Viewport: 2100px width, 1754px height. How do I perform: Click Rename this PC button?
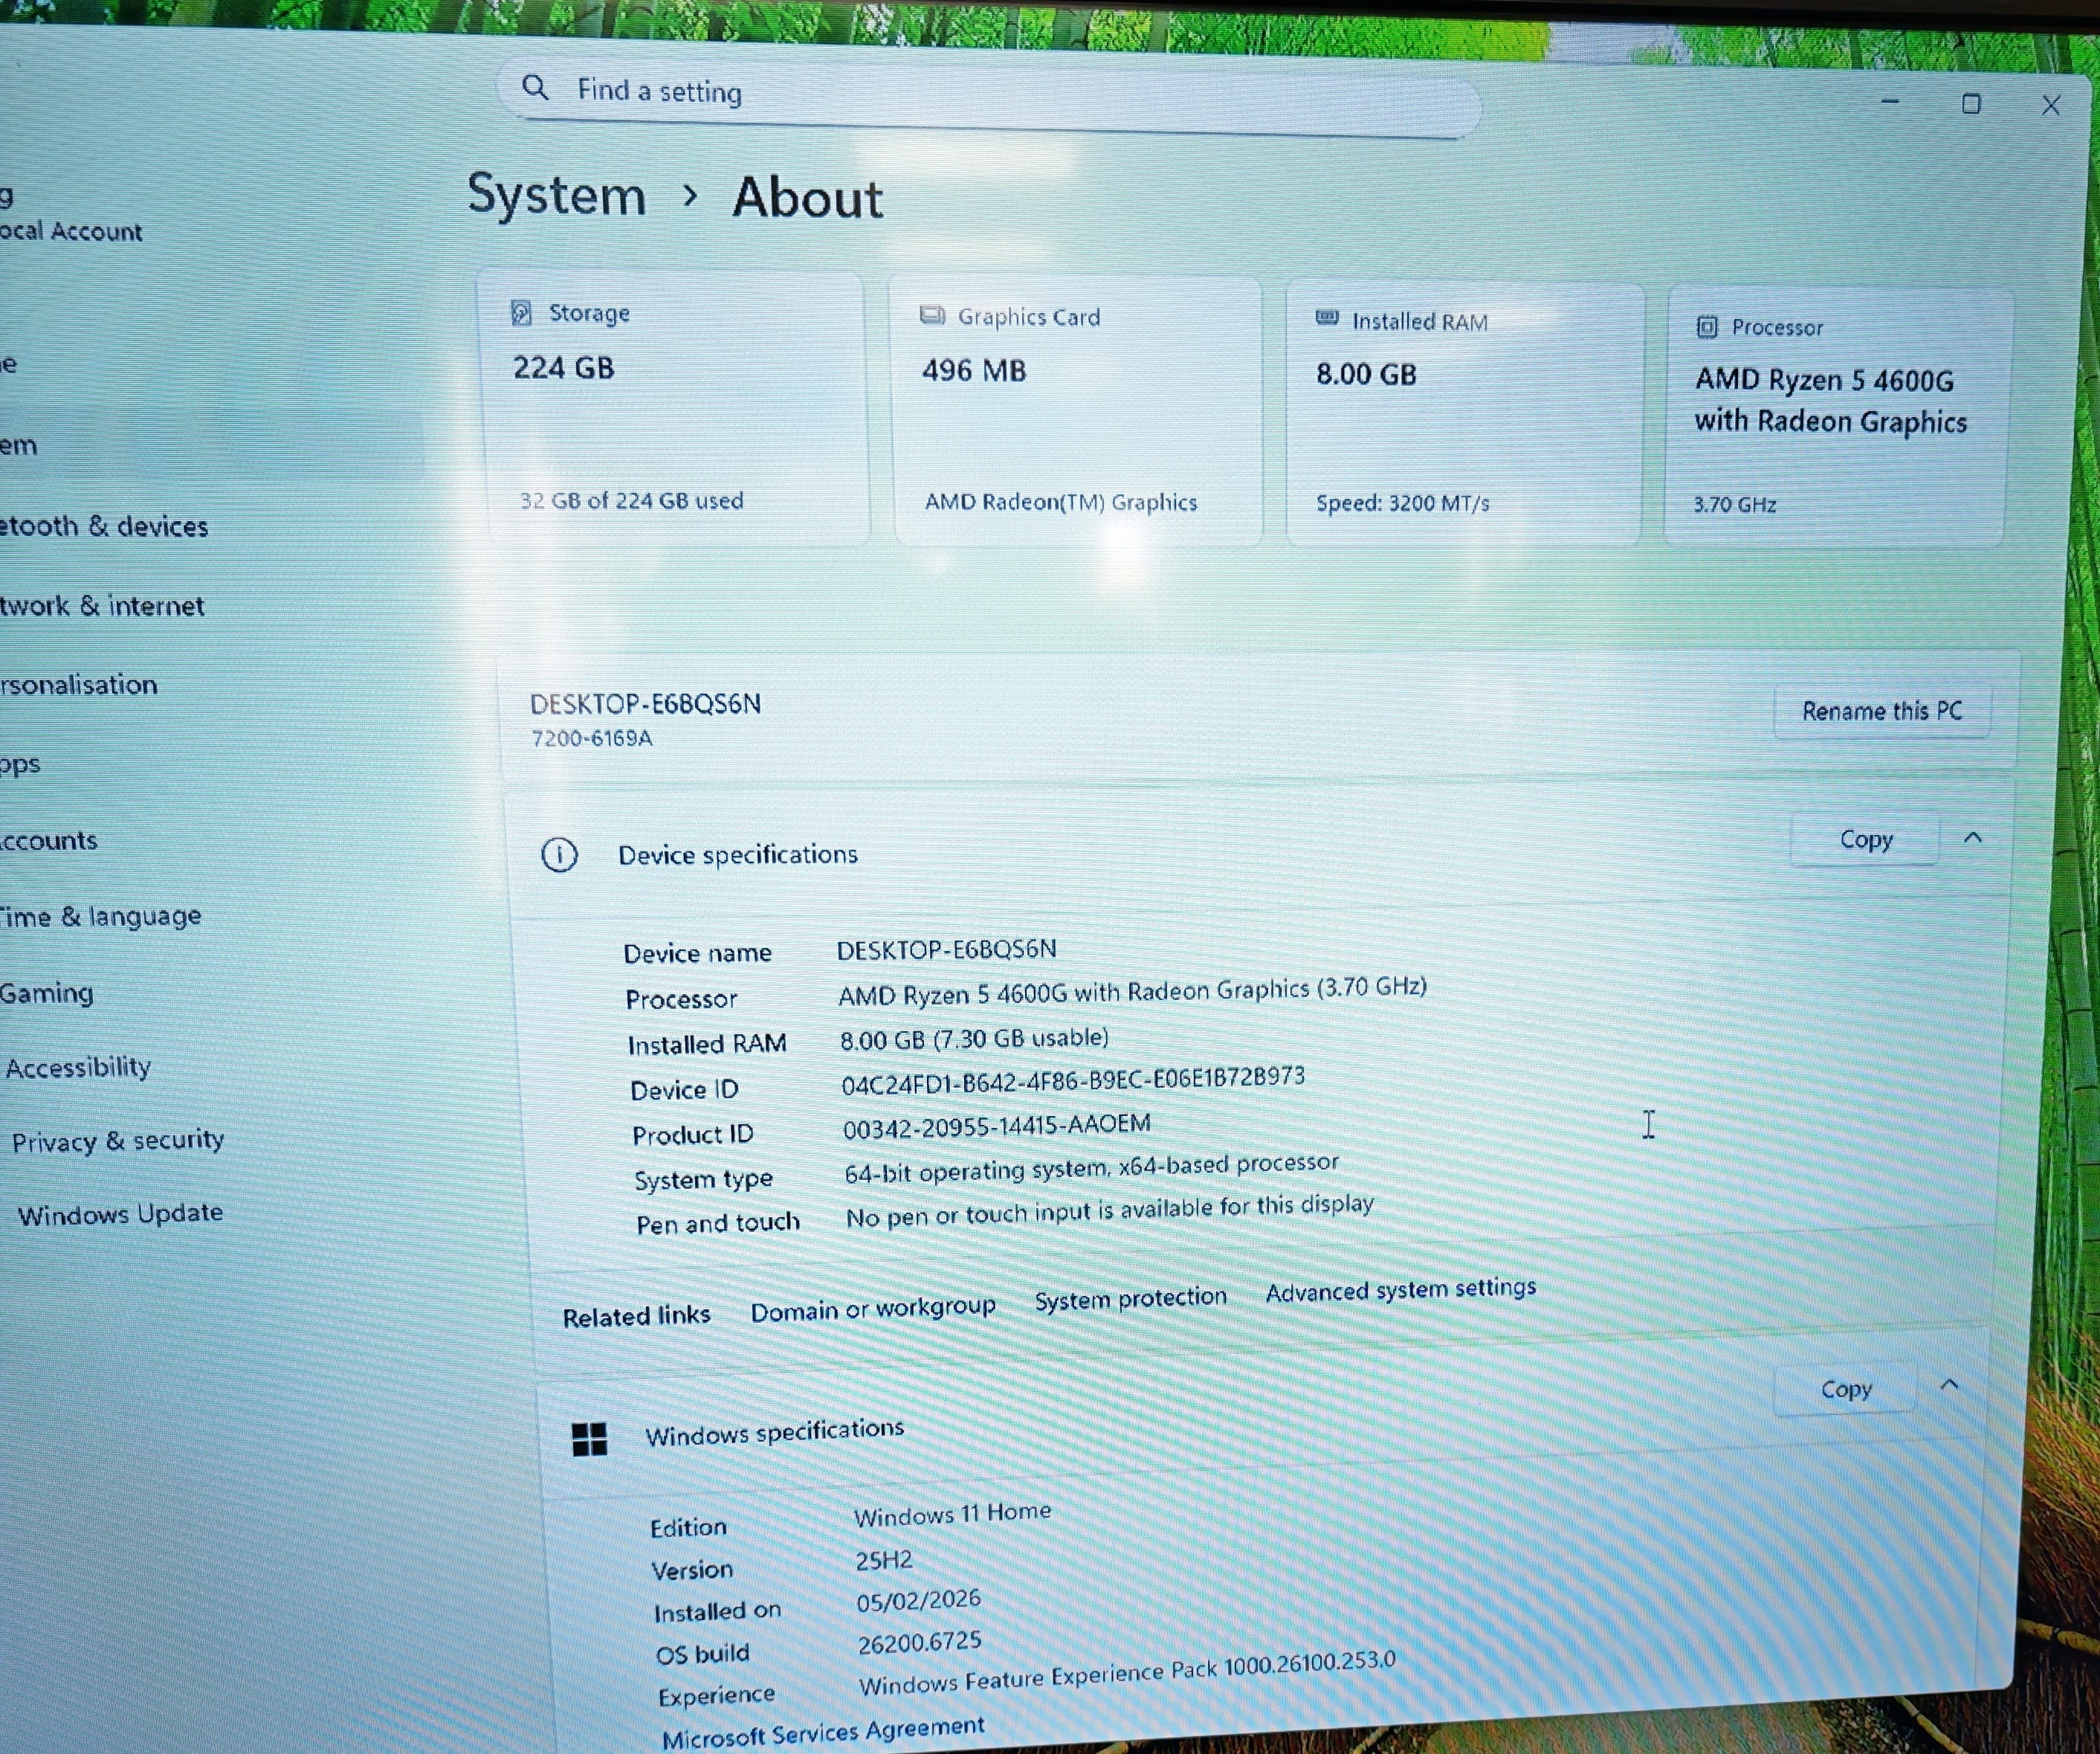1882,711
